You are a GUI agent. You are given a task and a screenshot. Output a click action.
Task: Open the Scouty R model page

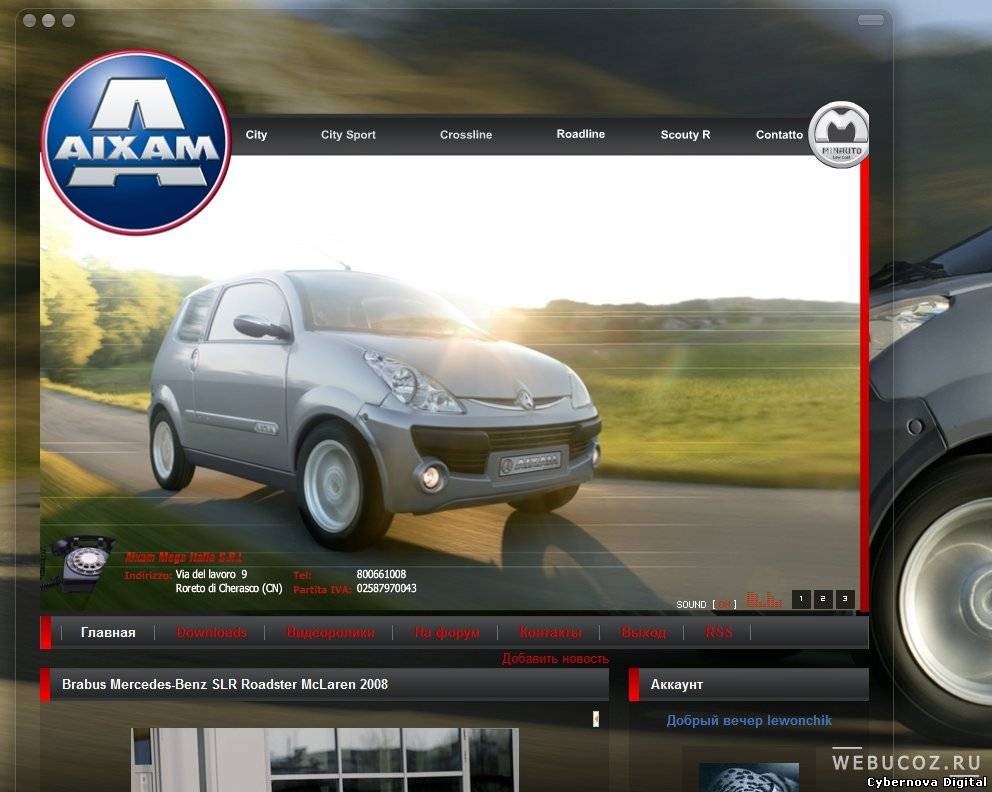[685, 135]
